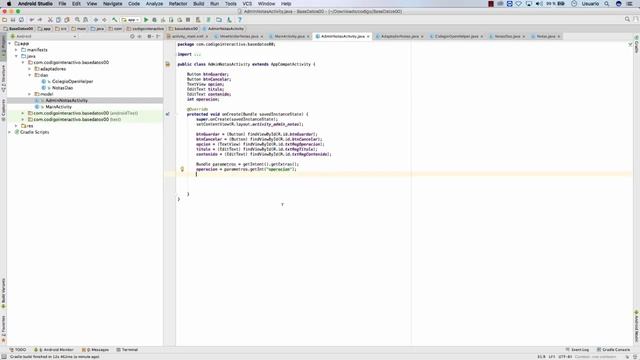This screenshot has height=360, width=640.
Task: Expand Gradle Scripts node
Action: [x=10, y=132]
